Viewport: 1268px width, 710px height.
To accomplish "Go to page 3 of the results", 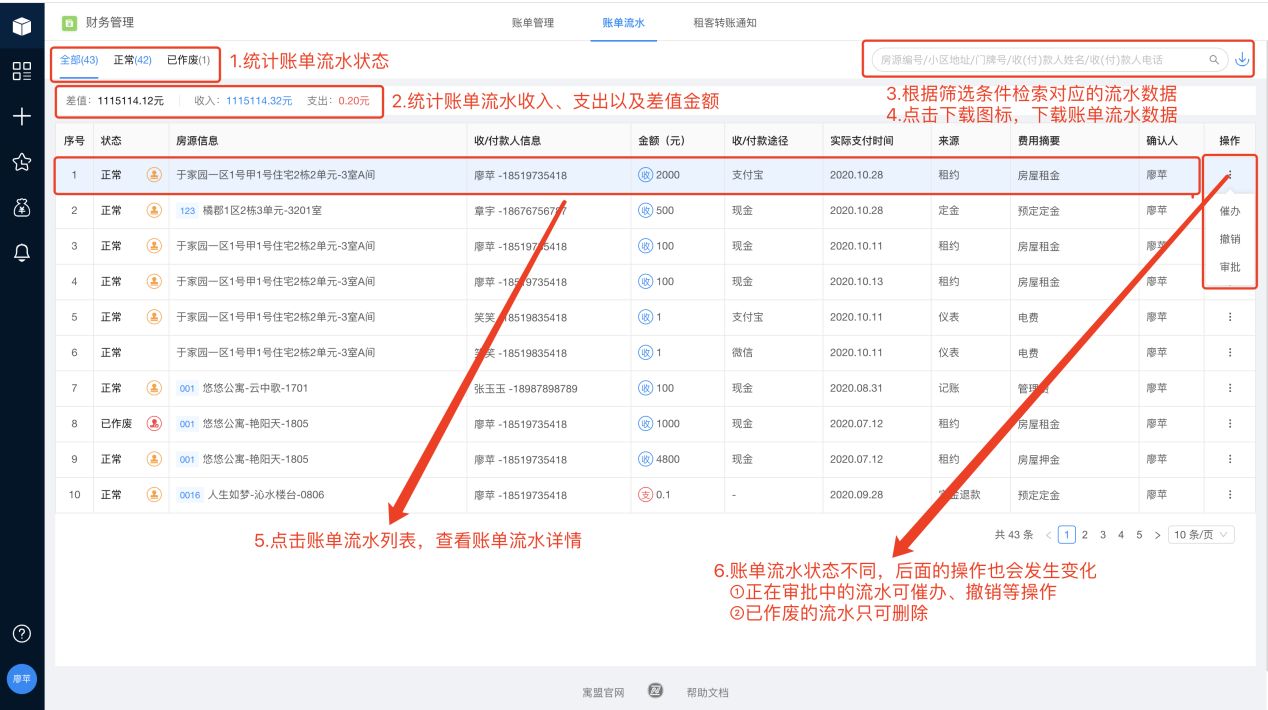I will (x=1103, y=535).
